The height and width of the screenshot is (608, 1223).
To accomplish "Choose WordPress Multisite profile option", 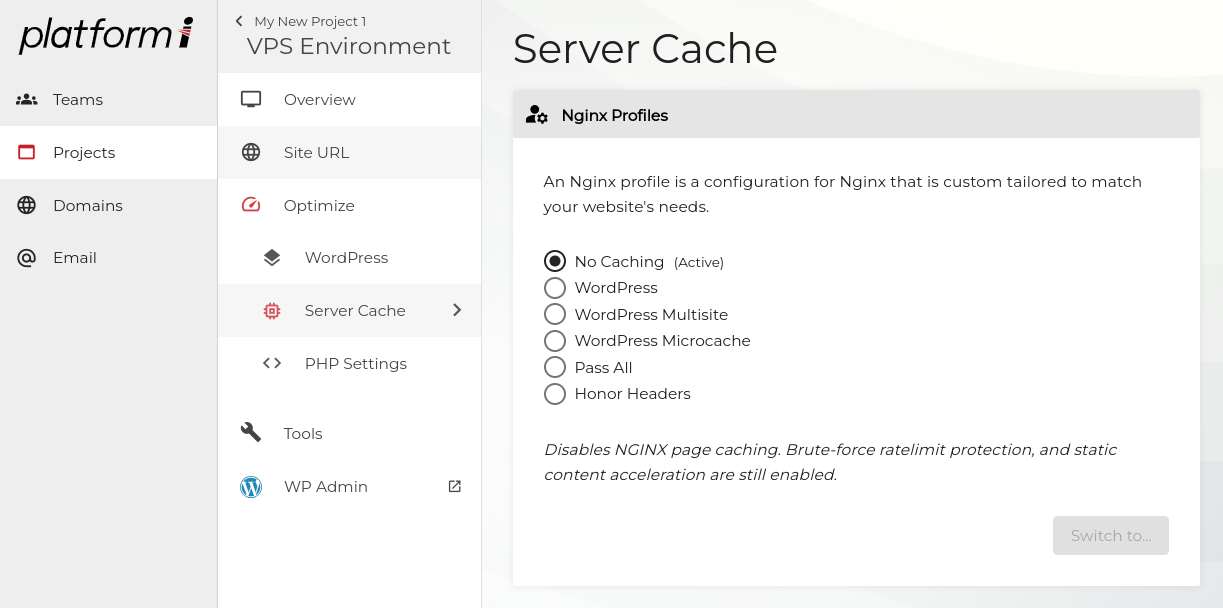I will [555, 314].
